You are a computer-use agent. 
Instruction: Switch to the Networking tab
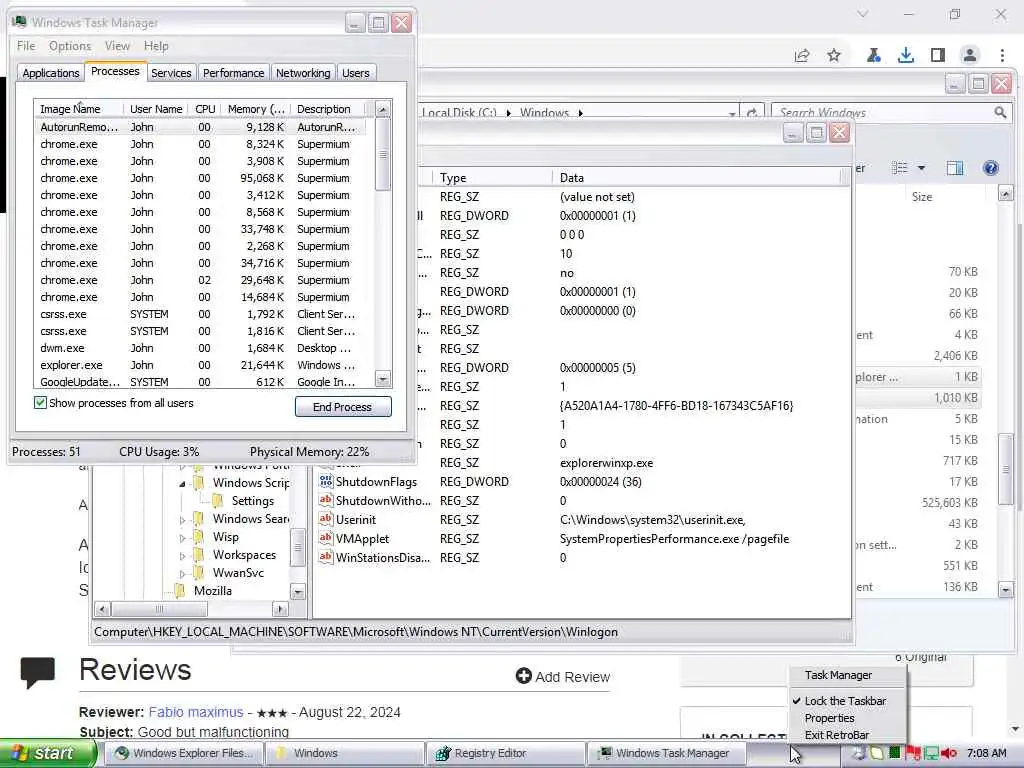[x=303, y=72]
